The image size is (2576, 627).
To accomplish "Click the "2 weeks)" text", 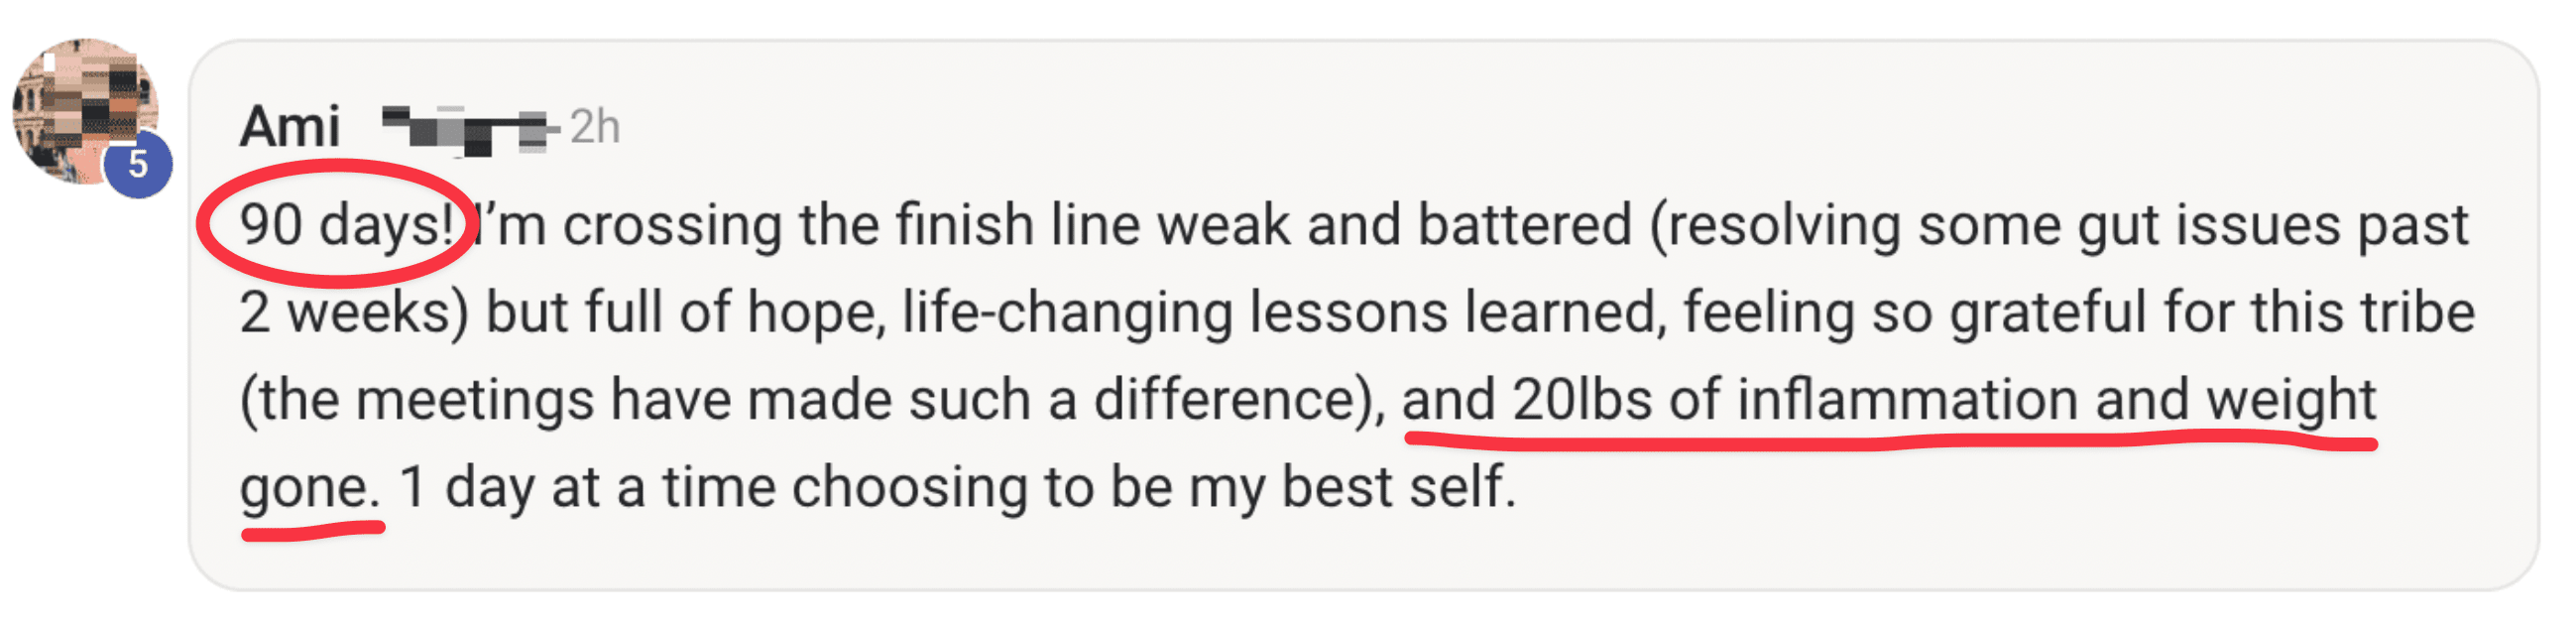I will (x=354, y=312).
